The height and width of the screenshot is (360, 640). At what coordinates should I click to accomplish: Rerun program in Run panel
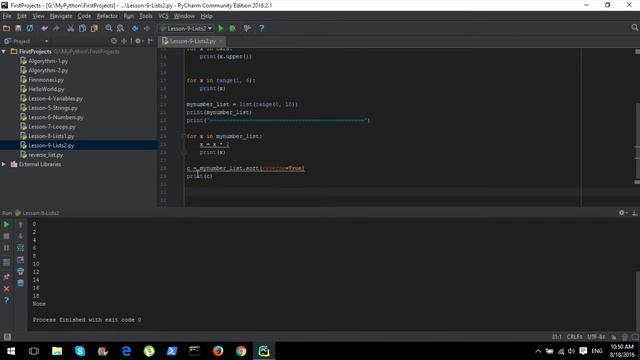[x=6, y=224]
